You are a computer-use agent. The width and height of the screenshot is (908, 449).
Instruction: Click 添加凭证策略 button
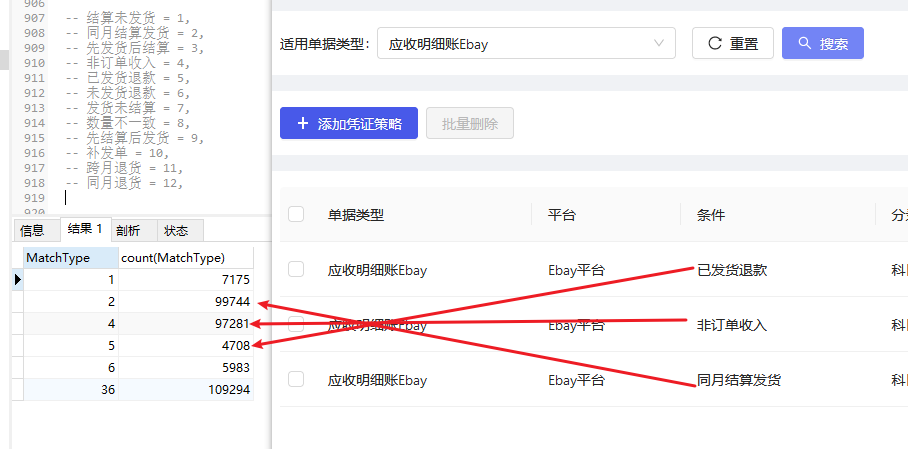pyautogui.click(x=349, y=123)
